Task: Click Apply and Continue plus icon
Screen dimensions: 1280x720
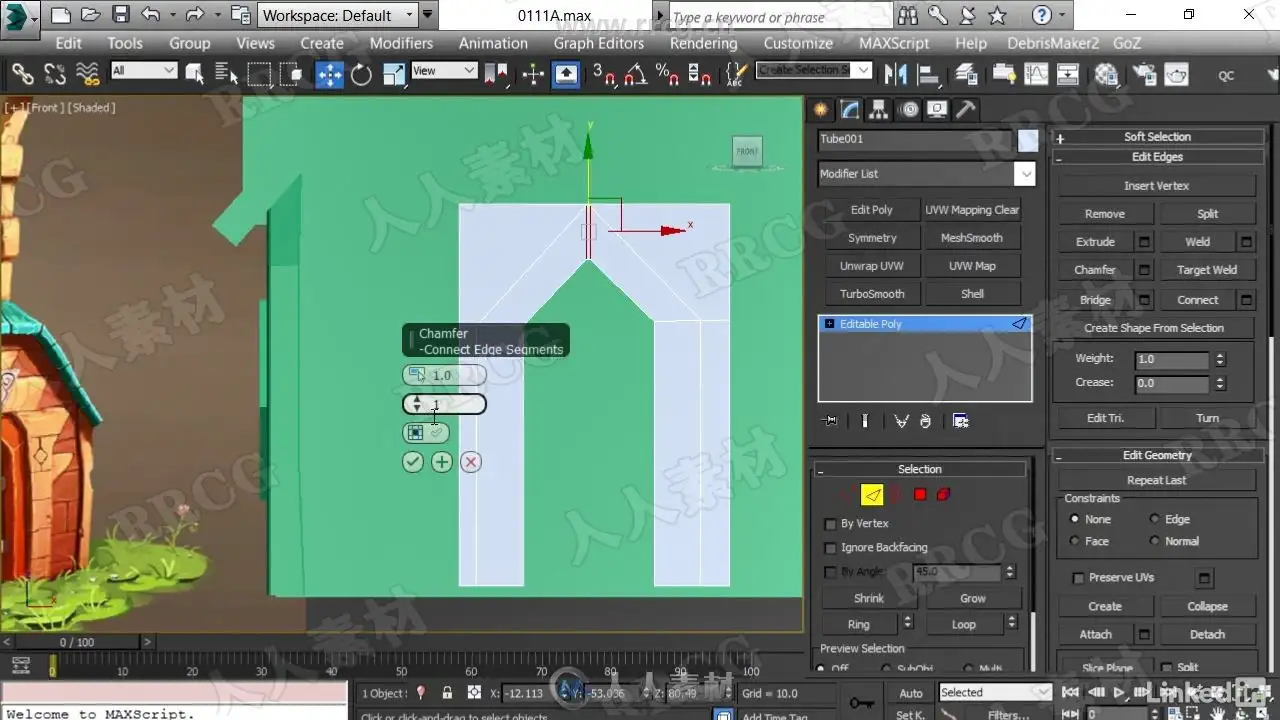Action: click(x=442, y=462)
